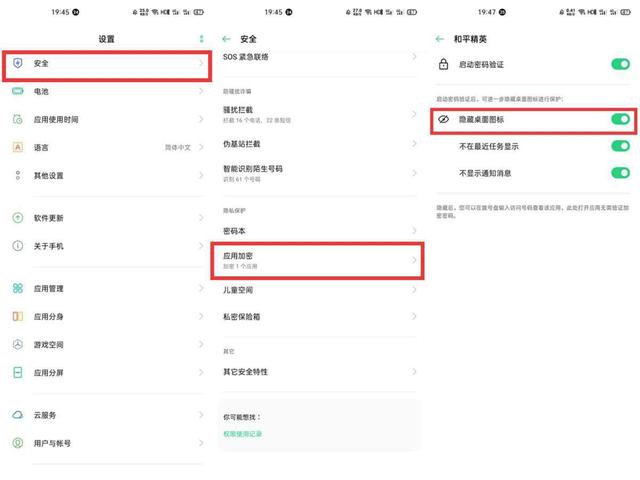Toggle 不在最近任务显示 switch
The image size is (640, 480).
(620, 146)
